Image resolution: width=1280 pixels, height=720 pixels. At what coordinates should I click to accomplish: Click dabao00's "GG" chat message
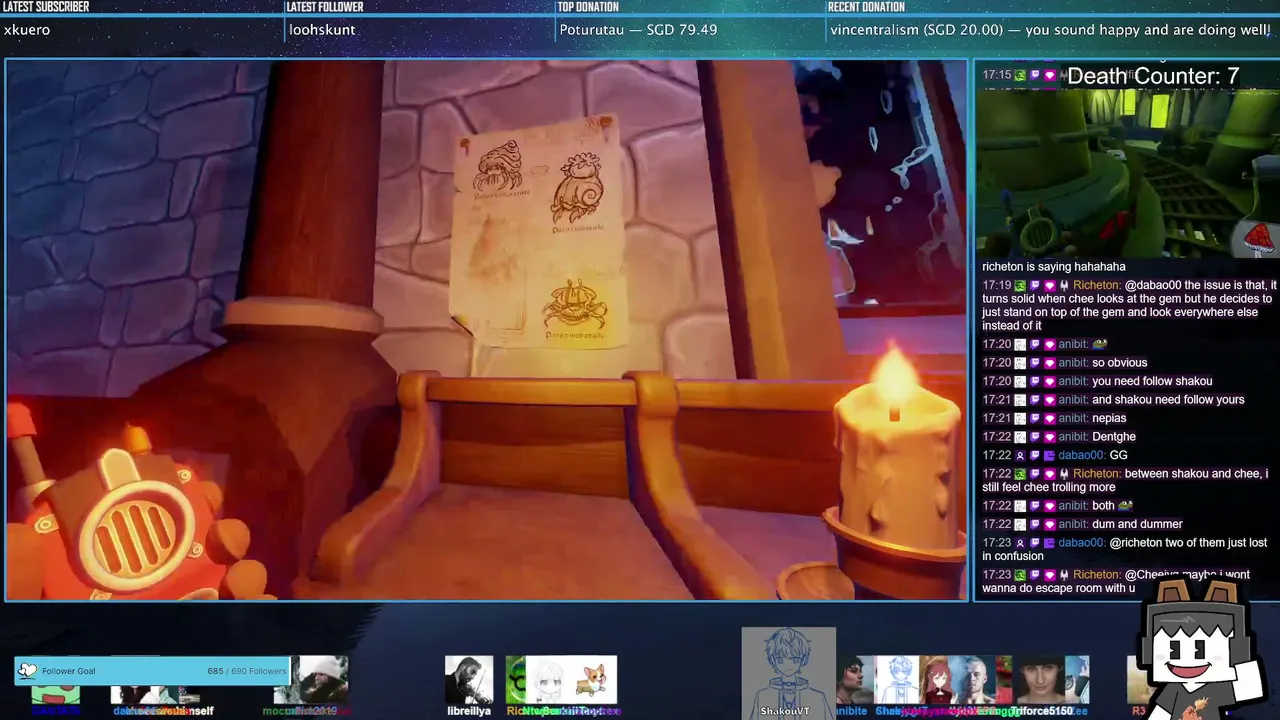[x=1121, y=455]
